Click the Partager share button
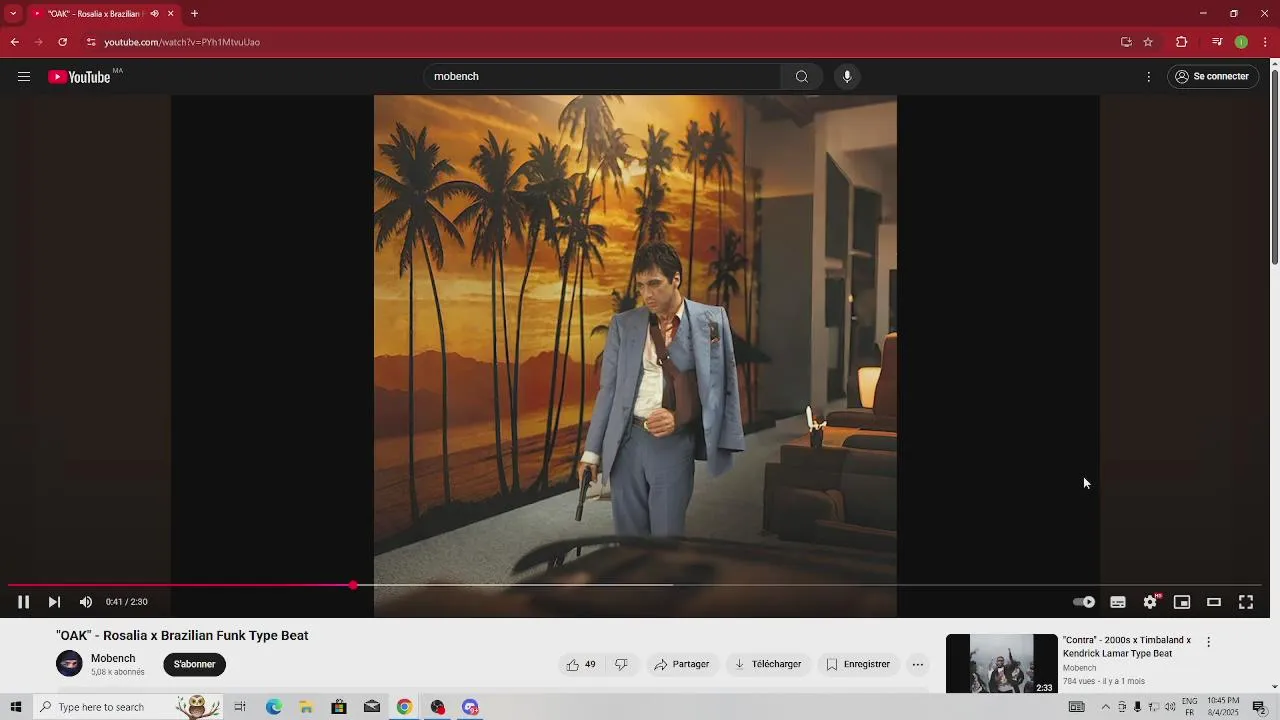This screenshot has height=720, width=1280. (682, 664)
